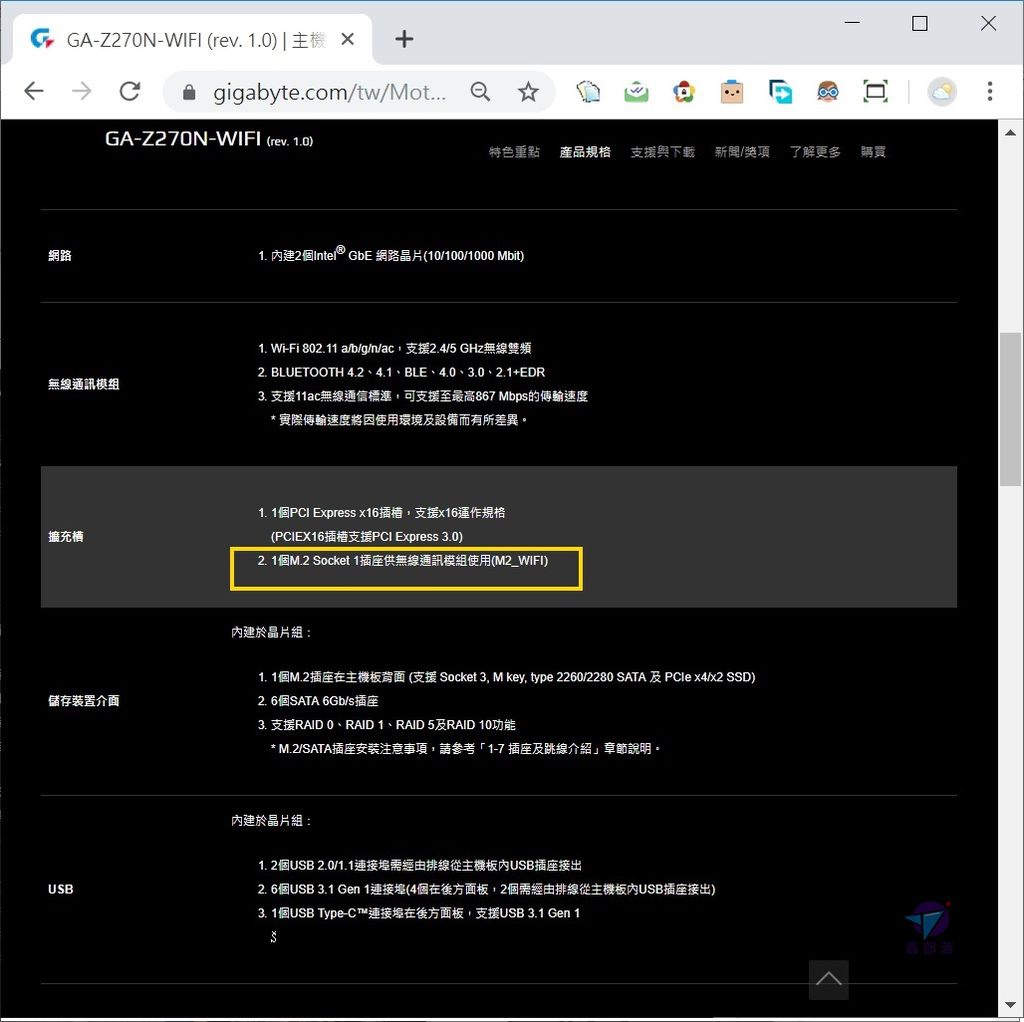This screenshot has width=1024, height=1022.
Task: Click the 儲存裝置介面 row label
Action: coord(84,701)
